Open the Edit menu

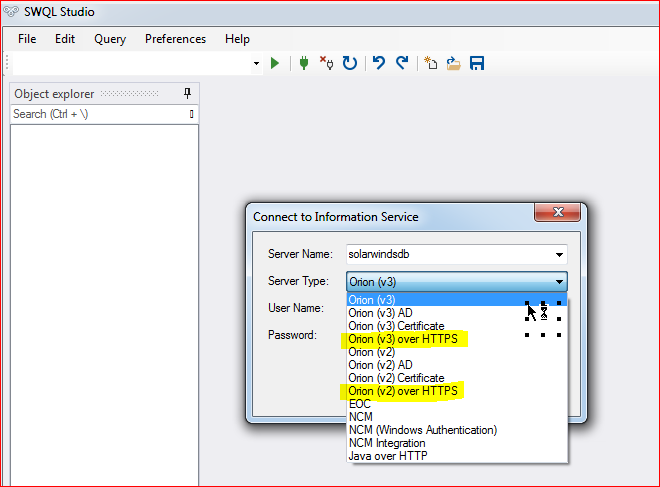point(65,39)
